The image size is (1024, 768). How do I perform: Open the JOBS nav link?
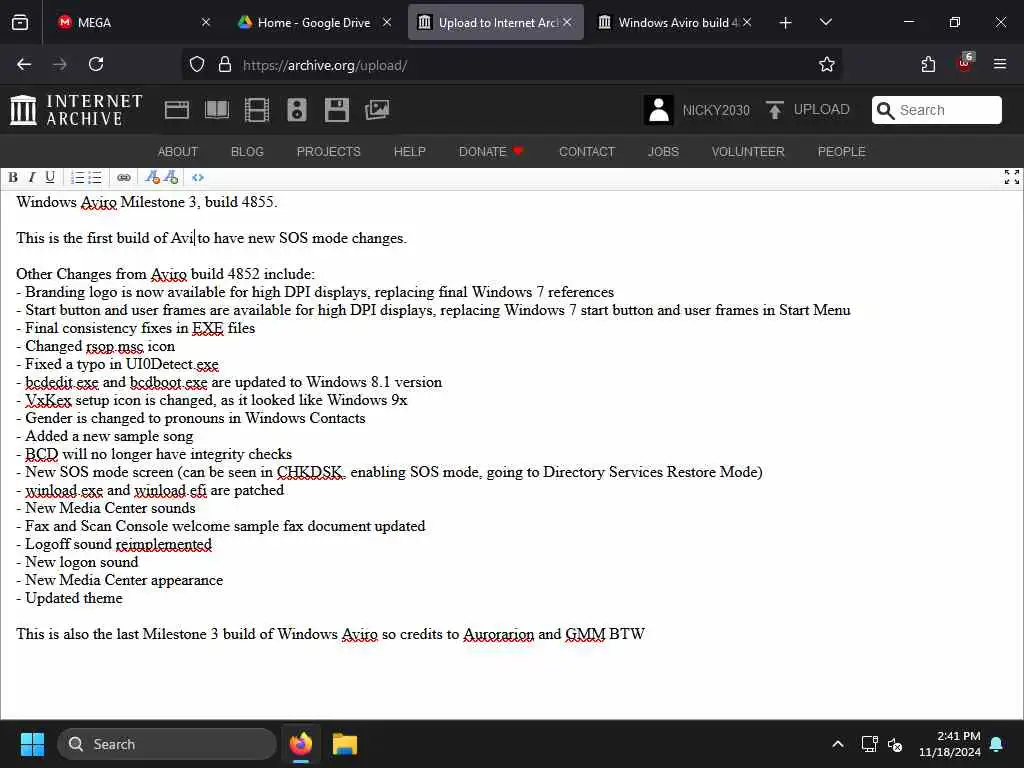tap(663, 152)
